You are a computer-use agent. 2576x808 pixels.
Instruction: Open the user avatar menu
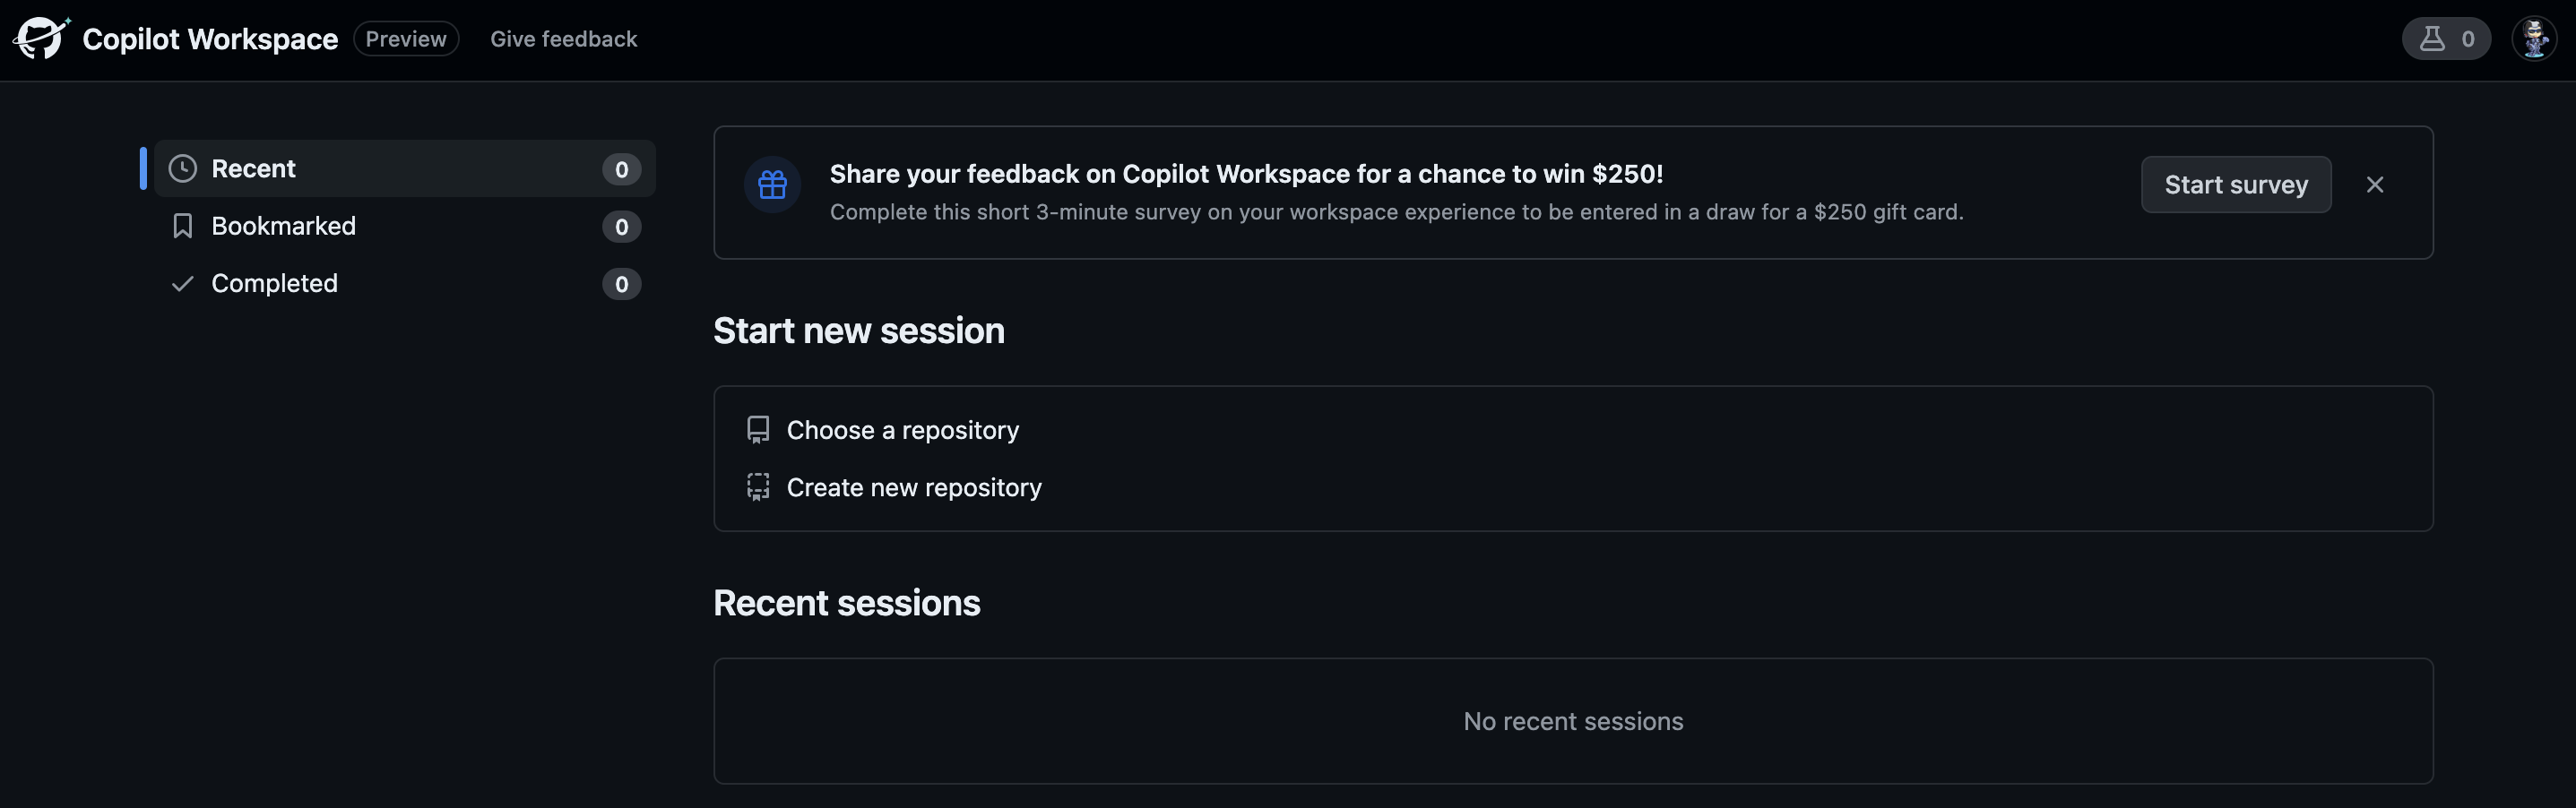coord(2534,39)
